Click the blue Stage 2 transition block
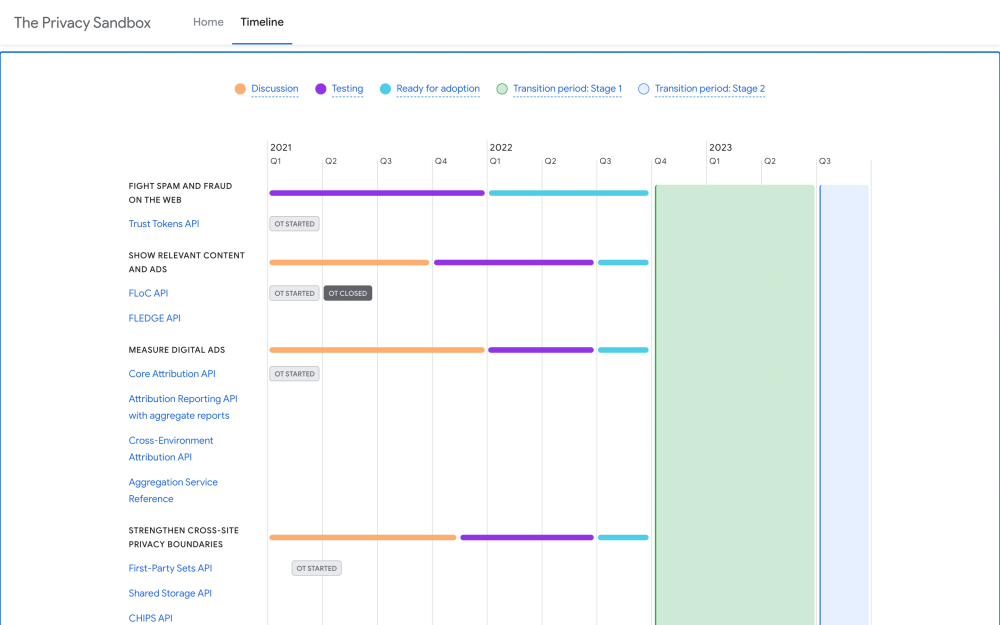The height and width of the screenshot is (625, 1000). [x=844, y=400]
